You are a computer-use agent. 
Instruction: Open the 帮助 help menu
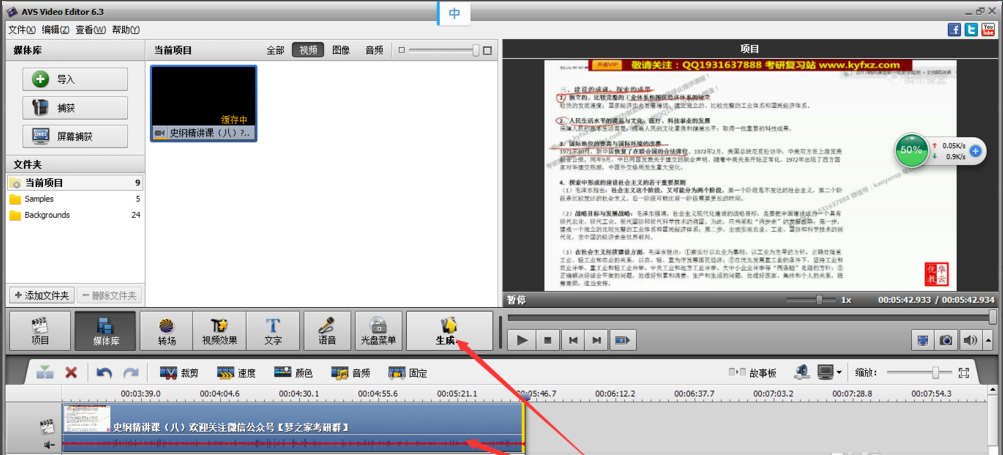tap(125, 29)
